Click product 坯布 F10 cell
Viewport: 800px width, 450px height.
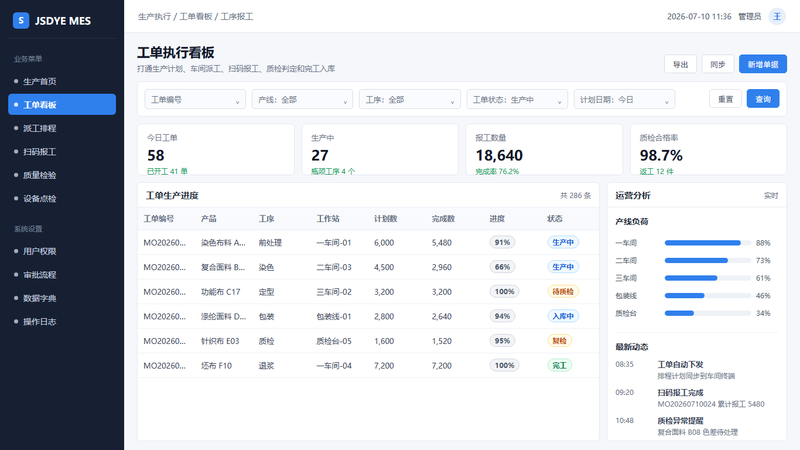pyautogui.click(x=216, y=365)
